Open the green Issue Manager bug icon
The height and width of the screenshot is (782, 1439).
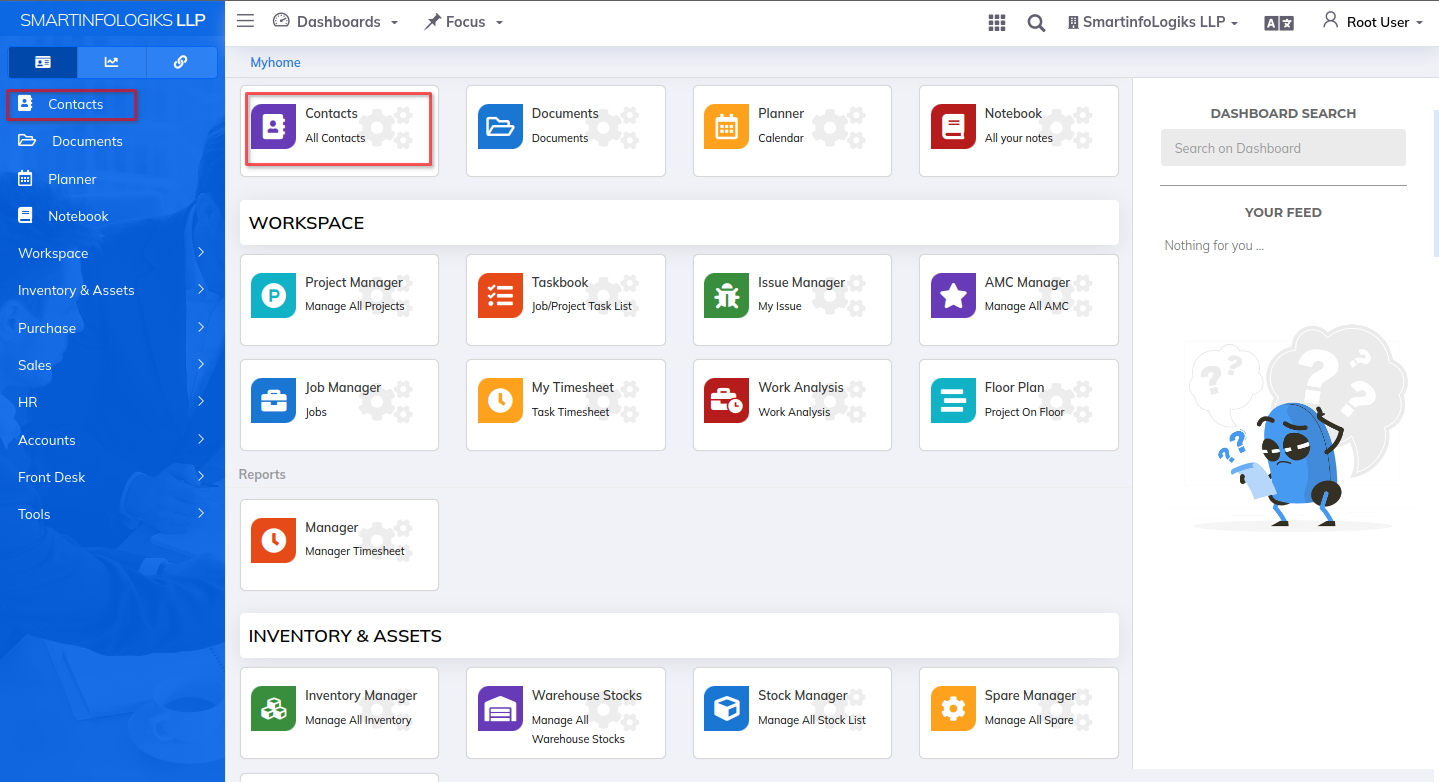pyautogui.click(x=726, y=296)
